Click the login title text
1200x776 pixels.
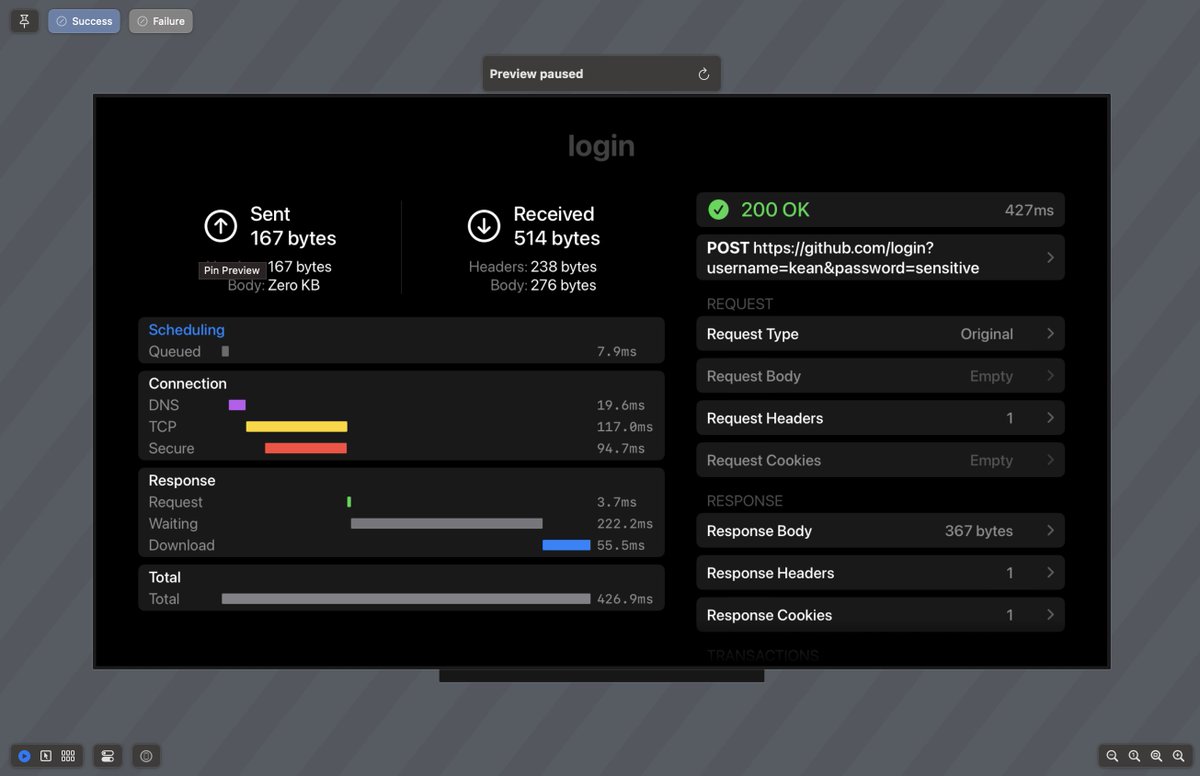coord(601,146)
